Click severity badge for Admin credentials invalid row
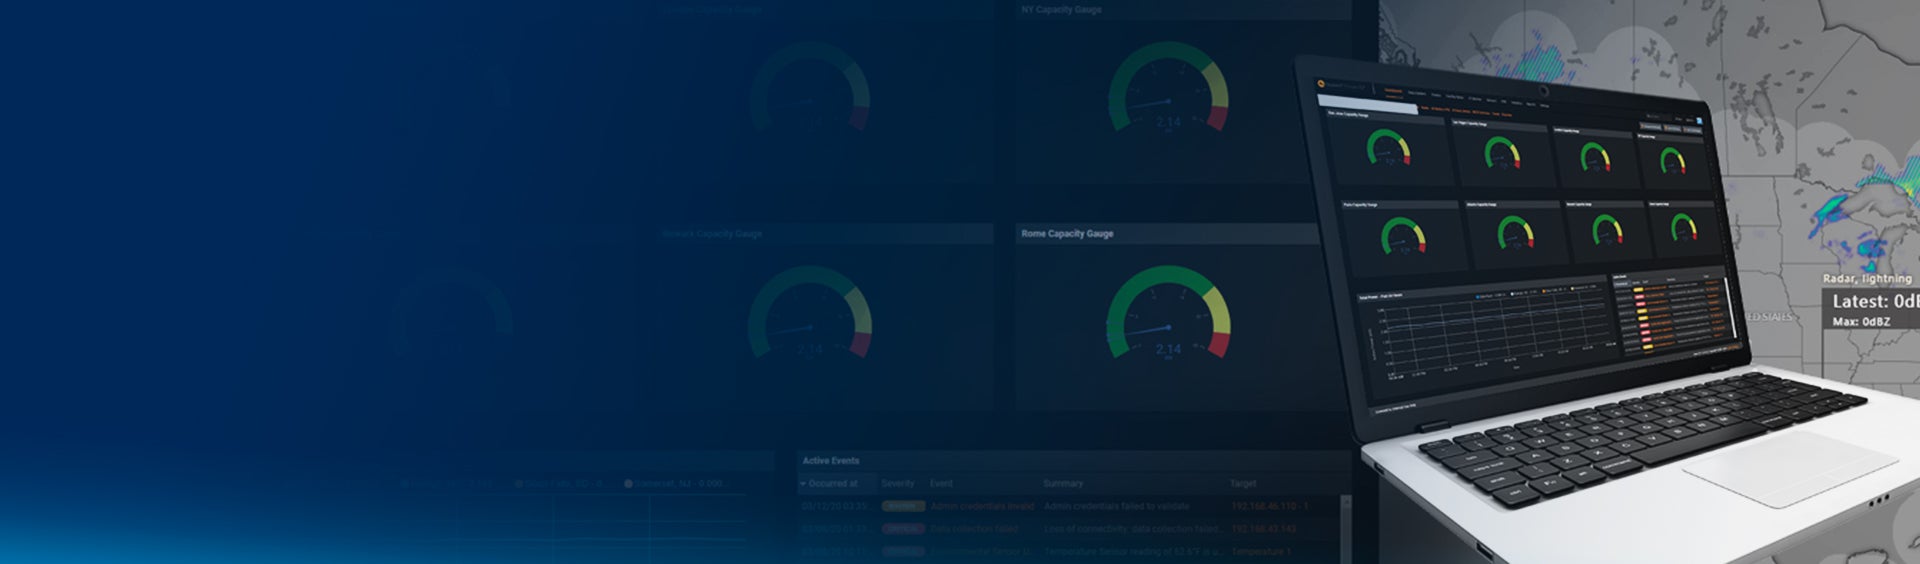 point(903,507)
